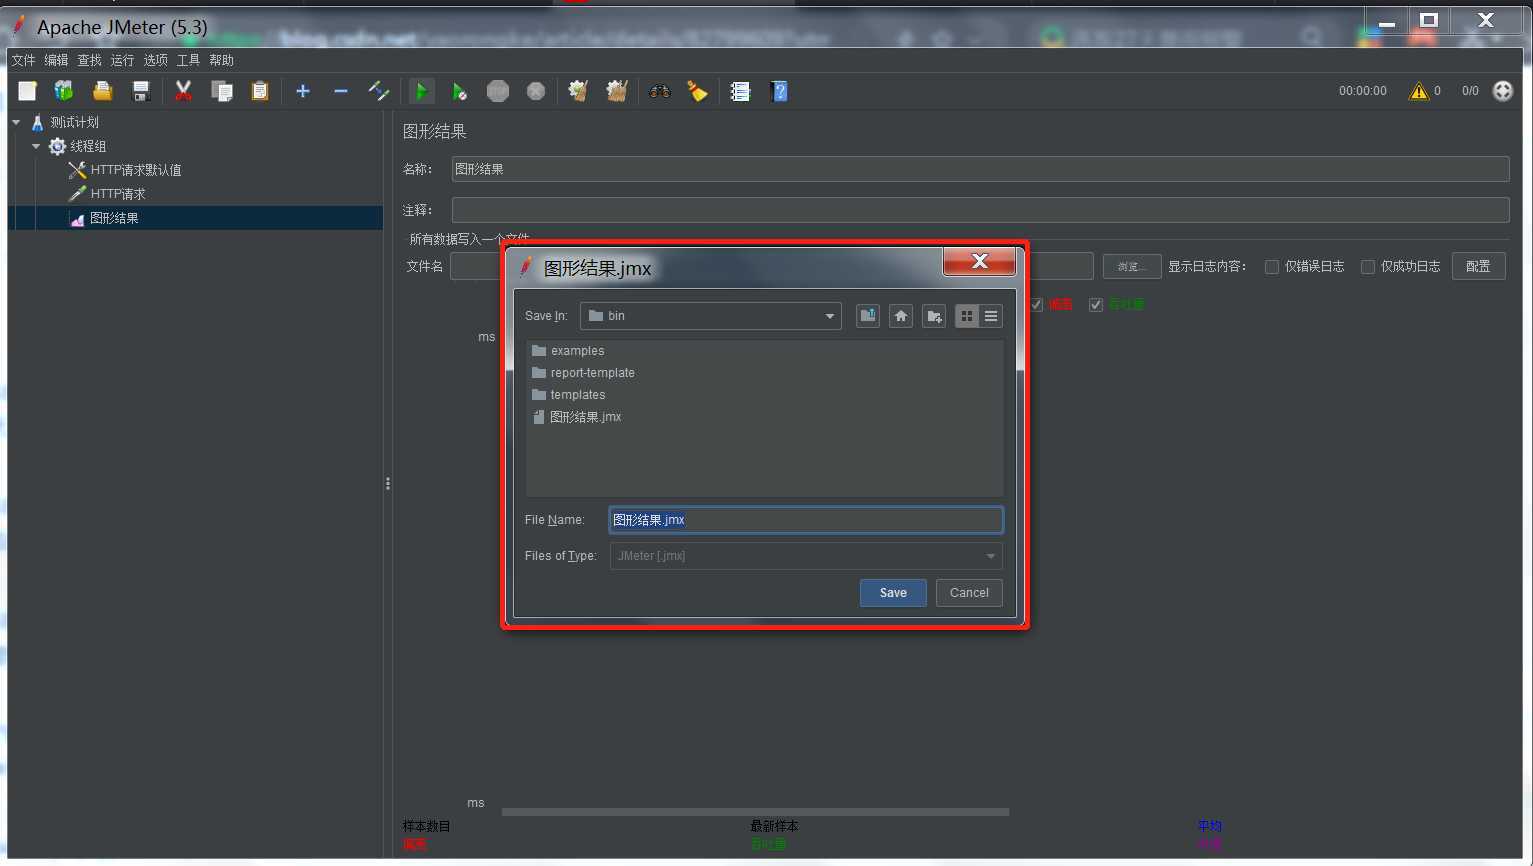Click the horizontal scrollbar under the graph
Image resolution: width=1533 pixels, height=866 pixels.
point(755,812)
